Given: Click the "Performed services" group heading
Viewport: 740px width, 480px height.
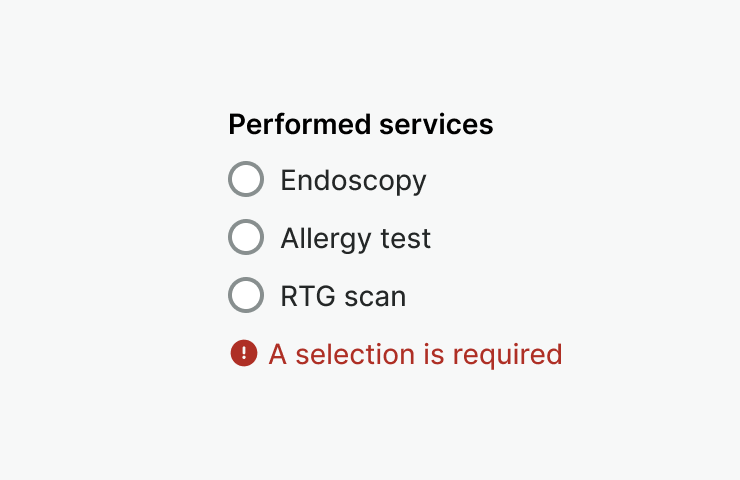Looking at the screenshot, I should click(x=360, y=125).
